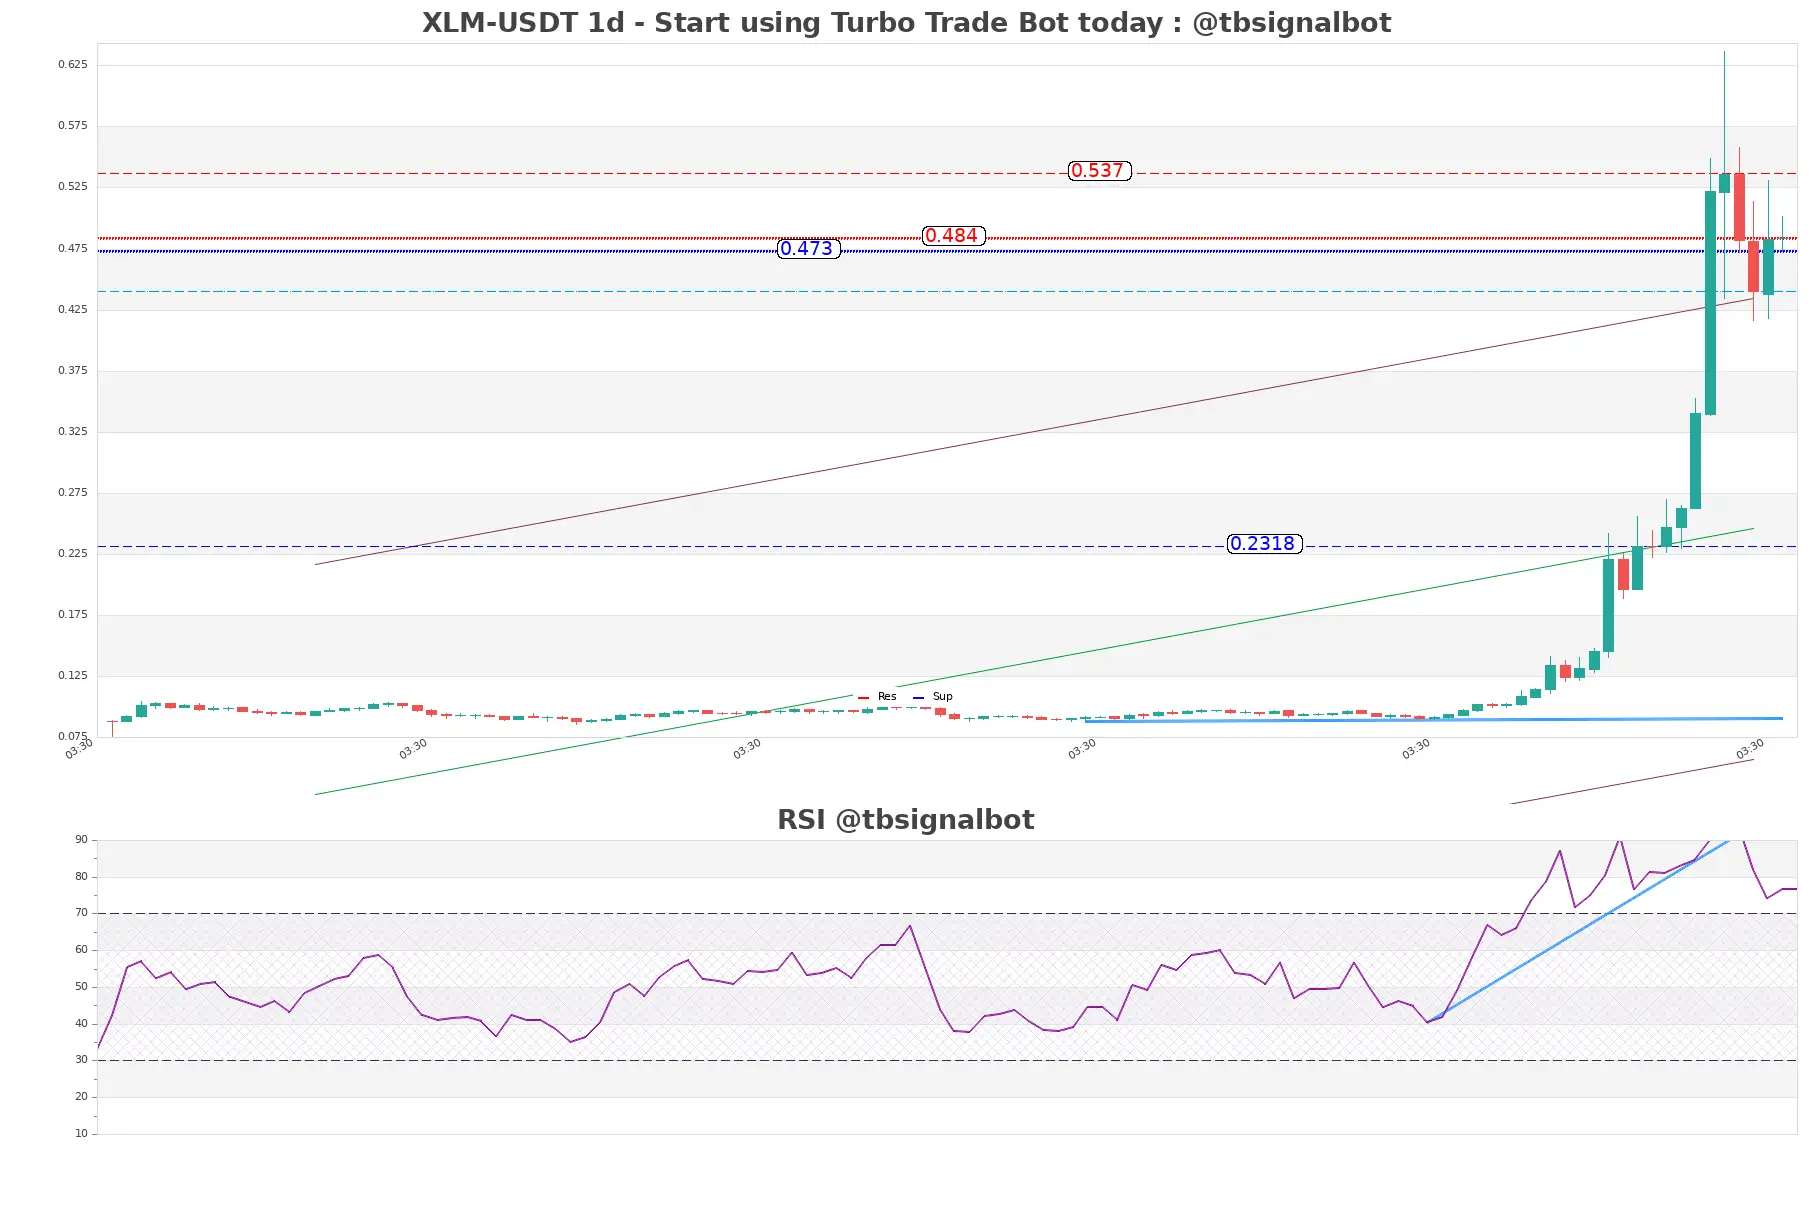Click the 0.325 price axis label
The height and width of the screenshot is (1208, 1811).
click(x=73, y=432)
